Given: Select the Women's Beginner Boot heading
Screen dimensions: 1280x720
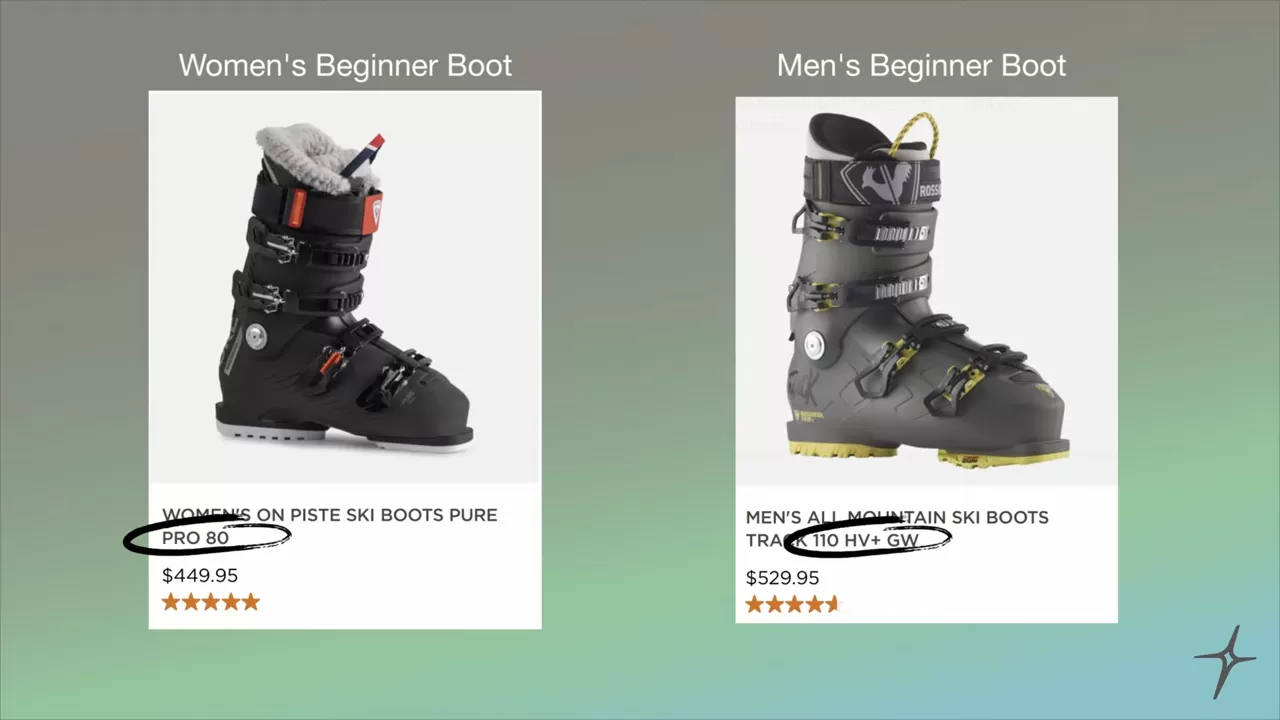Looking at the screenshot, I should coord(345,66).
